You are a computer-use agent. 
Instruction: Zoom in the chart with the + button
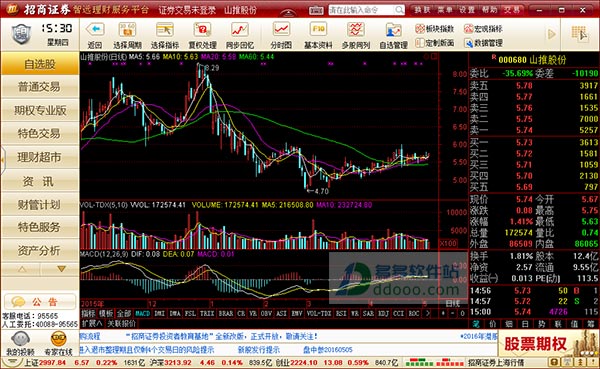point(443,313)
